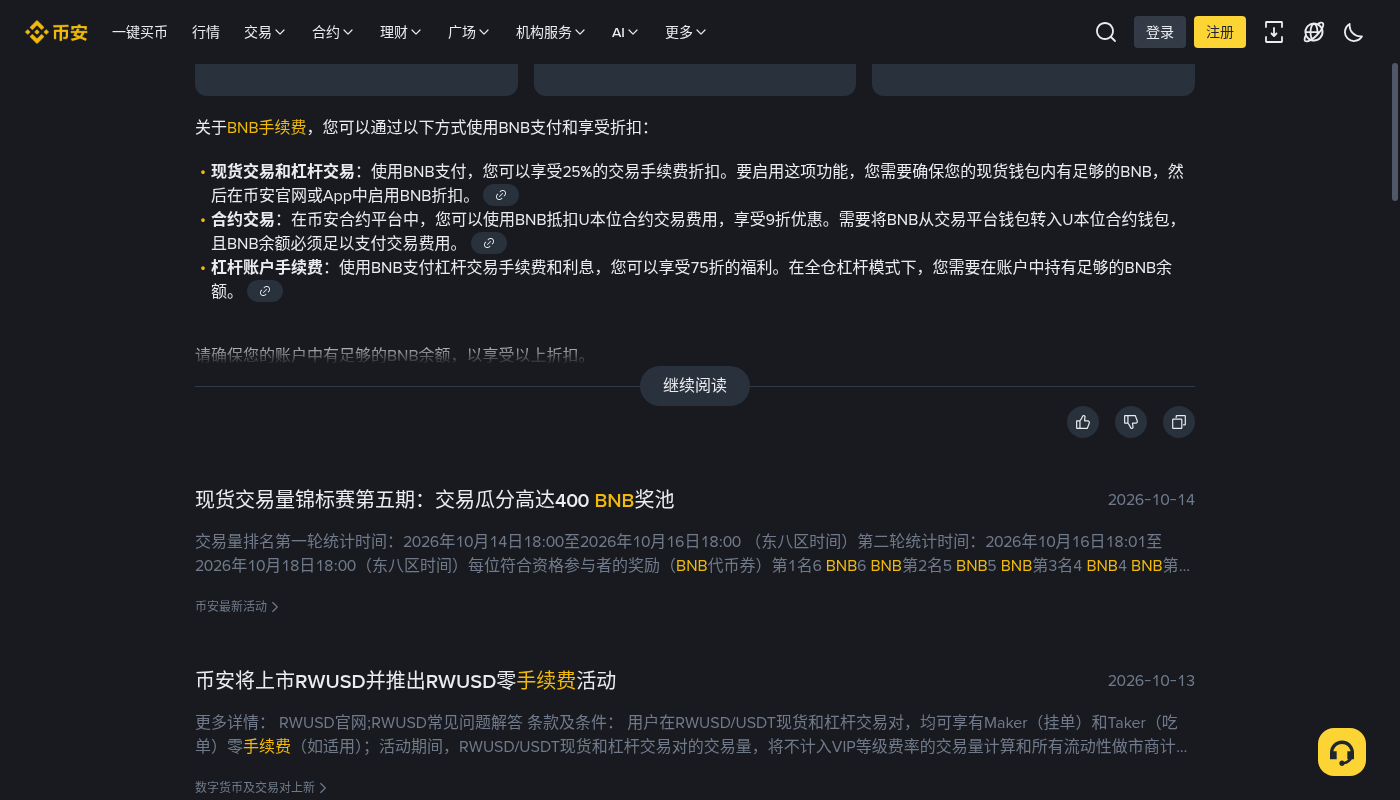This screenshot has height=800, width=1400.
Task: Click the 请确保您的账户中有足够的BNB余额 line
Action: pyautogui.click(x=395, y=354)
